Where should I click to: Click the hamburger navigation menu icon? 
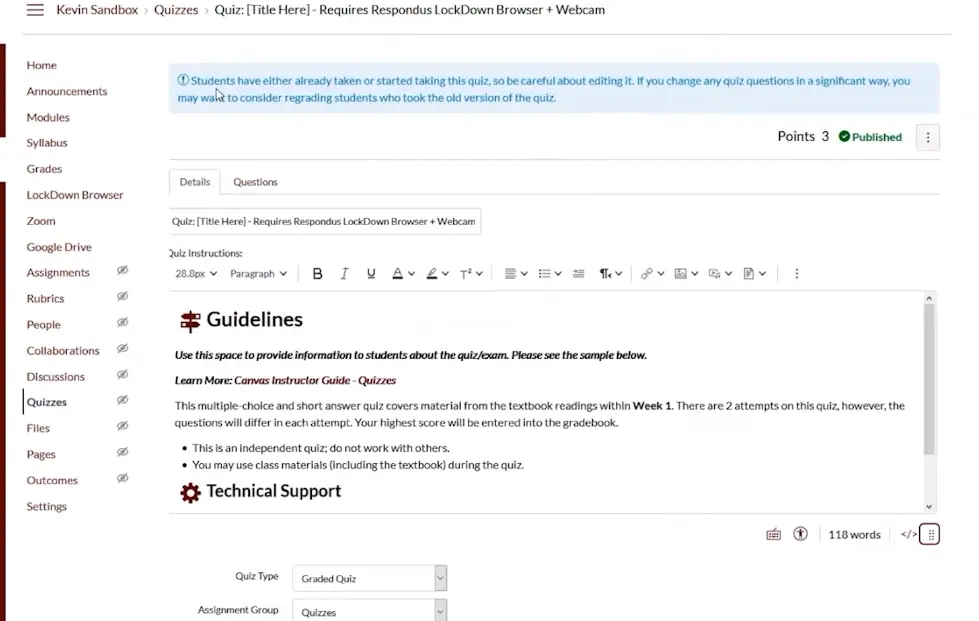coord(35,10)
